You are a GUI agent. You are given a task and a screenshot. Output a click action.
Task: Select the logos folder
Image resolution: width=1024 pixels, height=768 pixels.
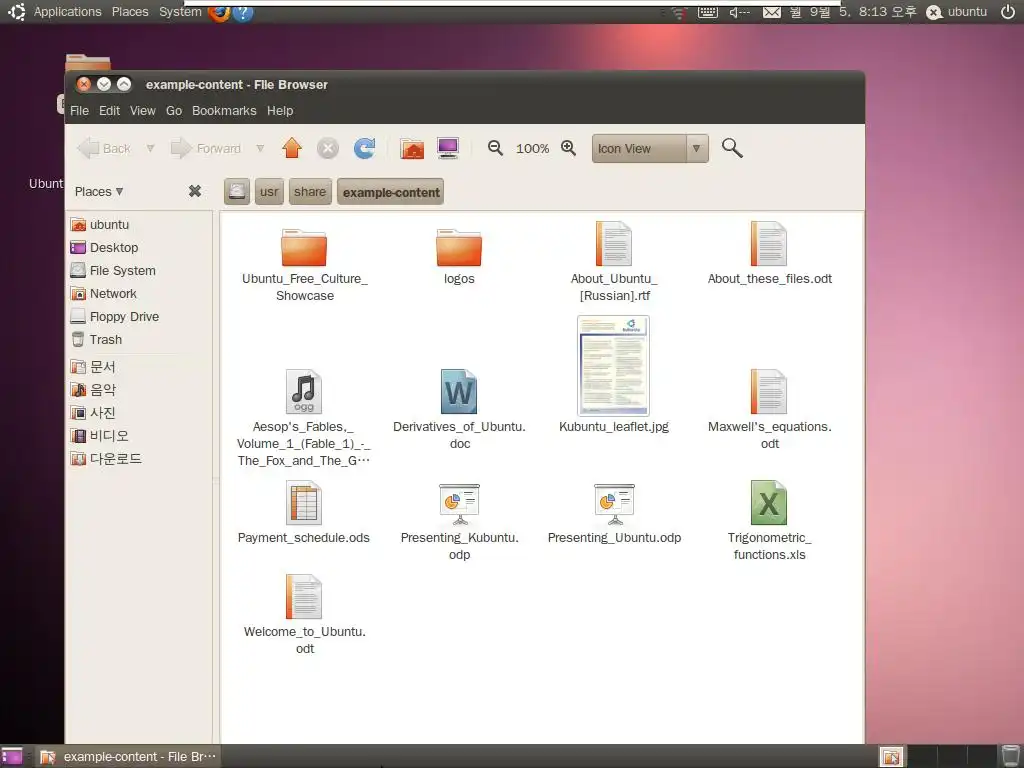459,256
